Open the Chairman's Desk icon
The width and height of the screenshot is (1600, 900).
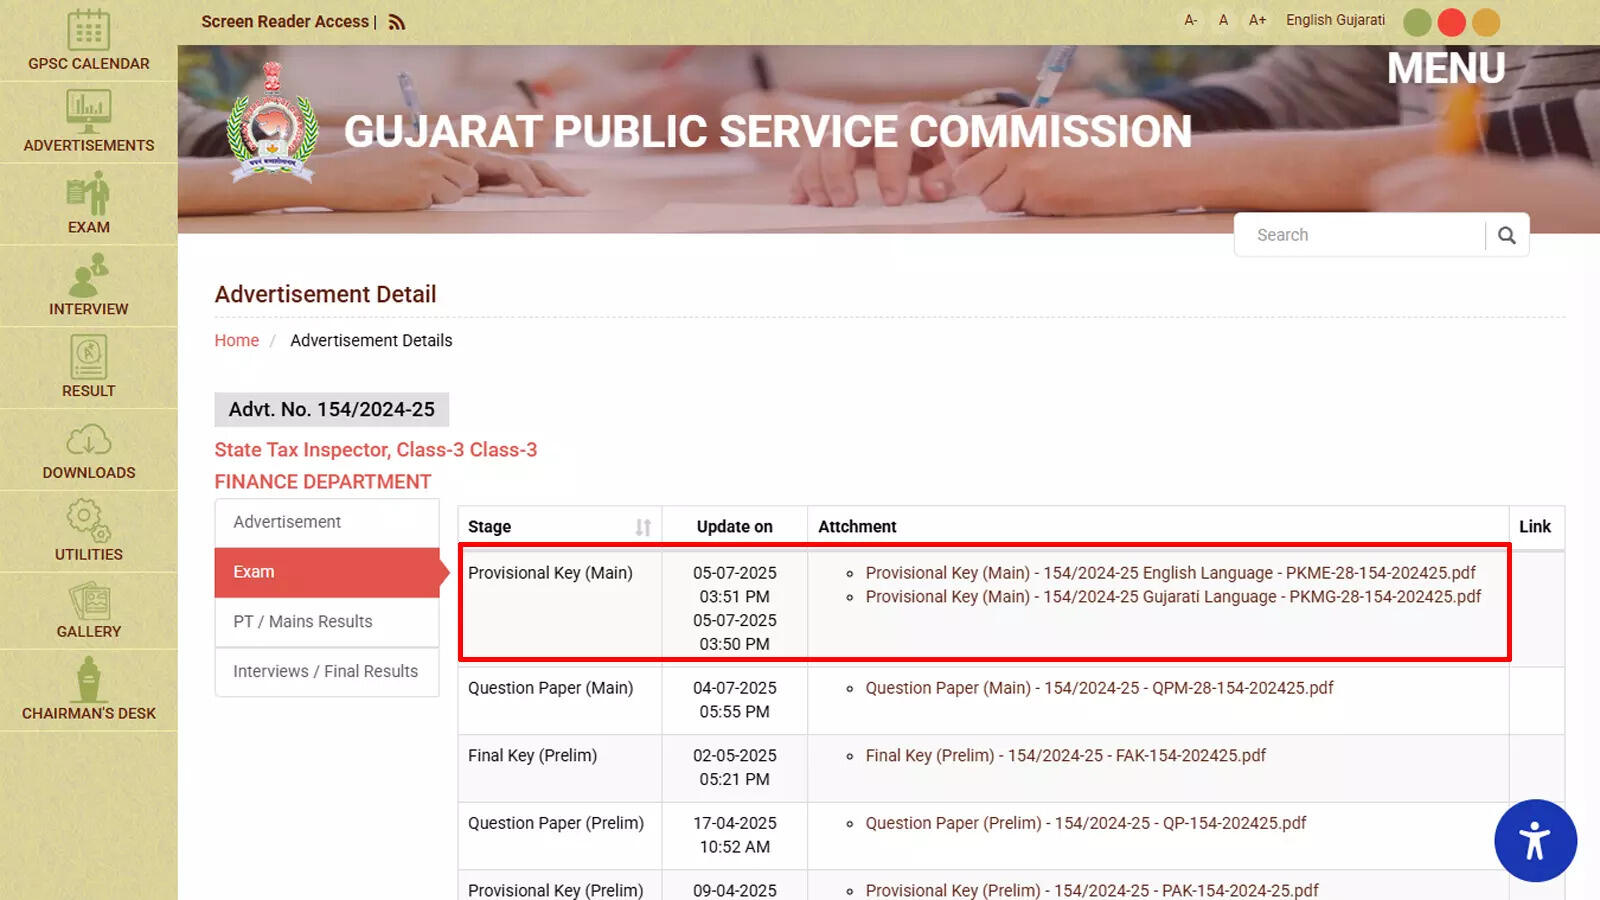(x=88, y=680)
